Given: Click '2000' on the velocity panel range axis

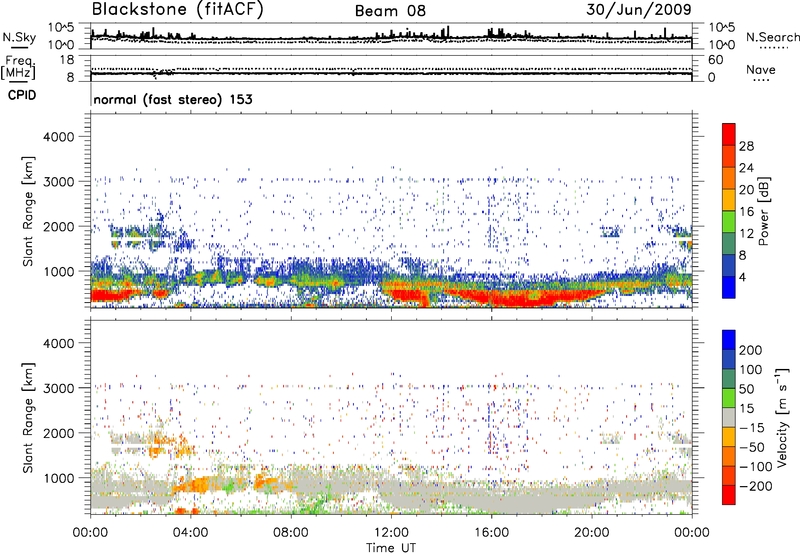Looking at the screenshot, I should 58,433.
